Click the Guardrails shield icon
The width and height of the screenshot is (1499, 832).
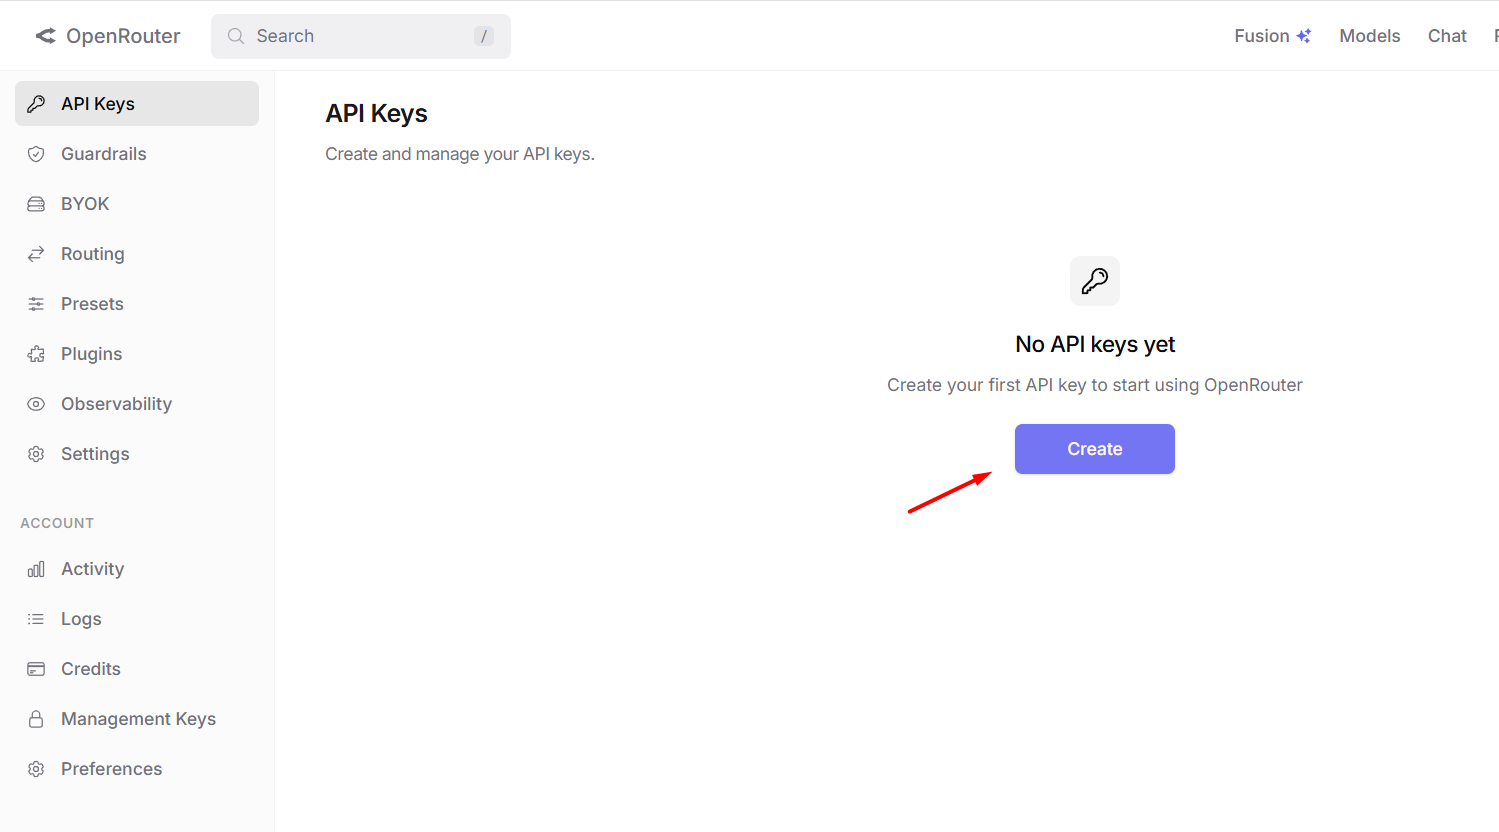click(x=36, y=153)
